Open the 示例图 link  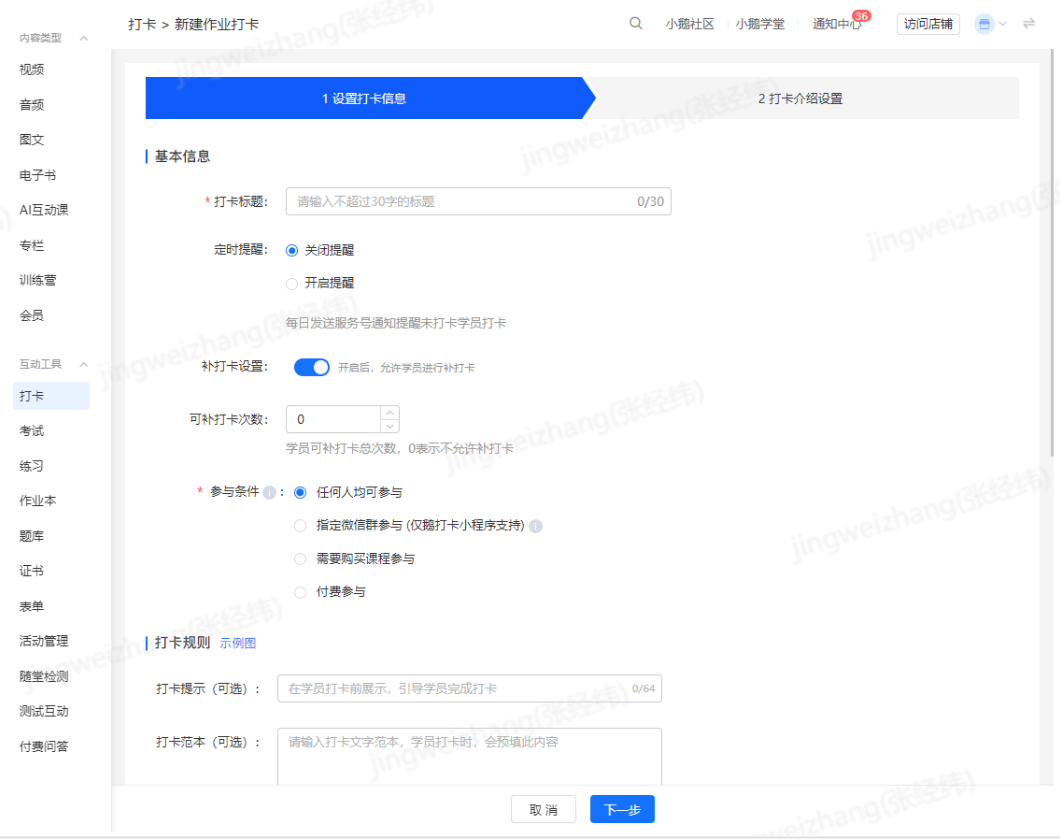coord(238,644)
